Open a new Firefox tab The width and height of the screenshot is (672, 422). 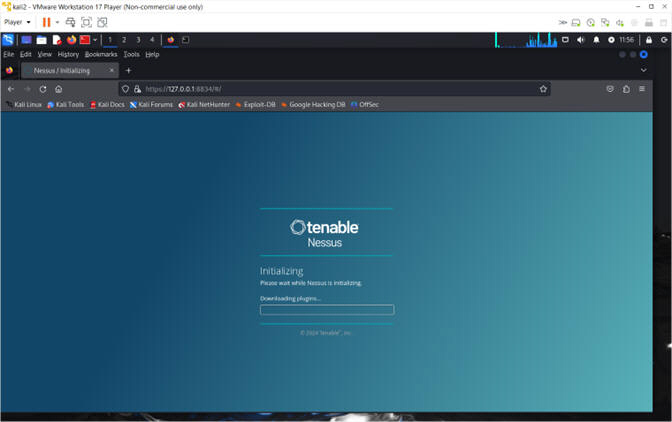coord(128,70)
